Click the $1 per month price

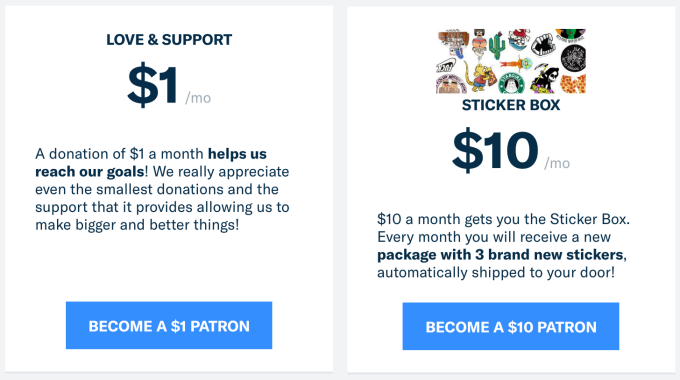[x=169, y=85]
